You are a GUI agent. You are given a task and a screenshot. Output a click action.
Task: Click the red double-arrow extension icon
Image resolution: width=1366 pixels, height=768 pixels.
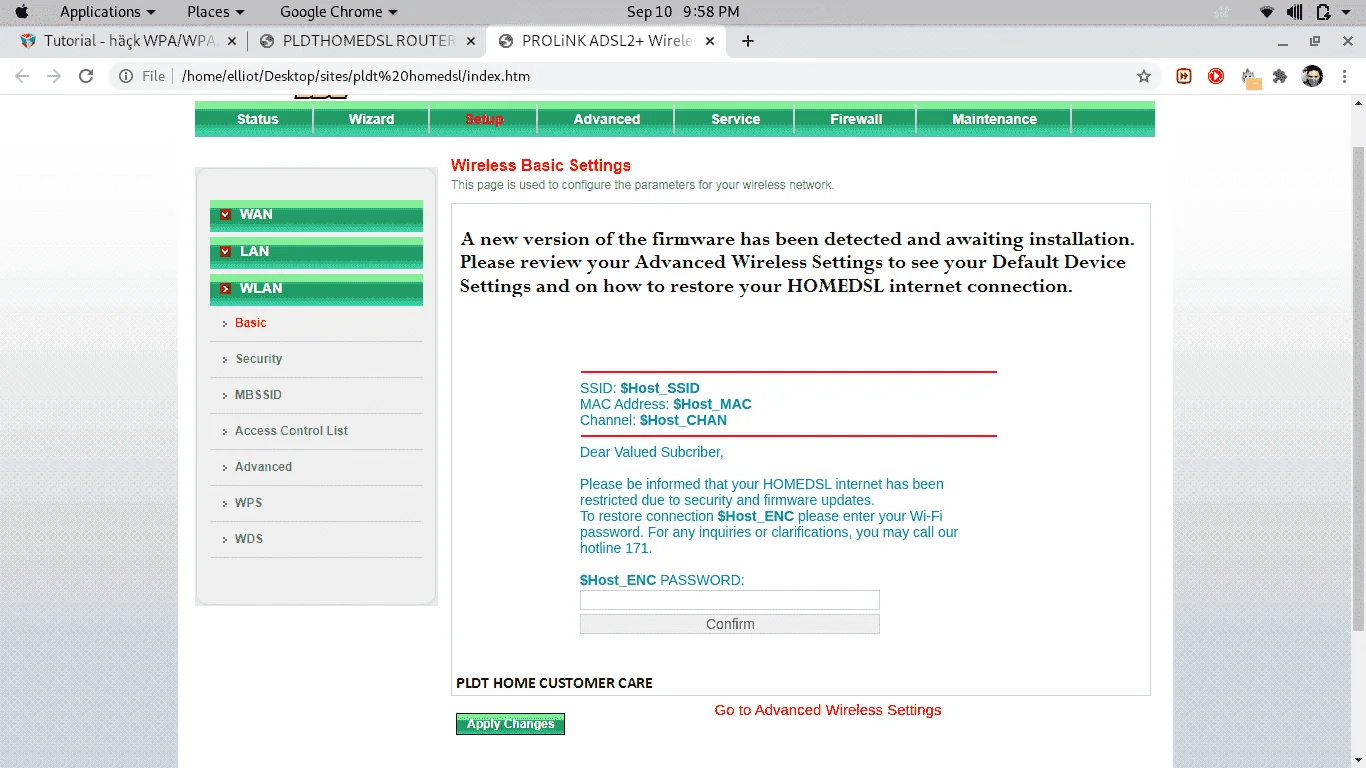(1184, 76)
